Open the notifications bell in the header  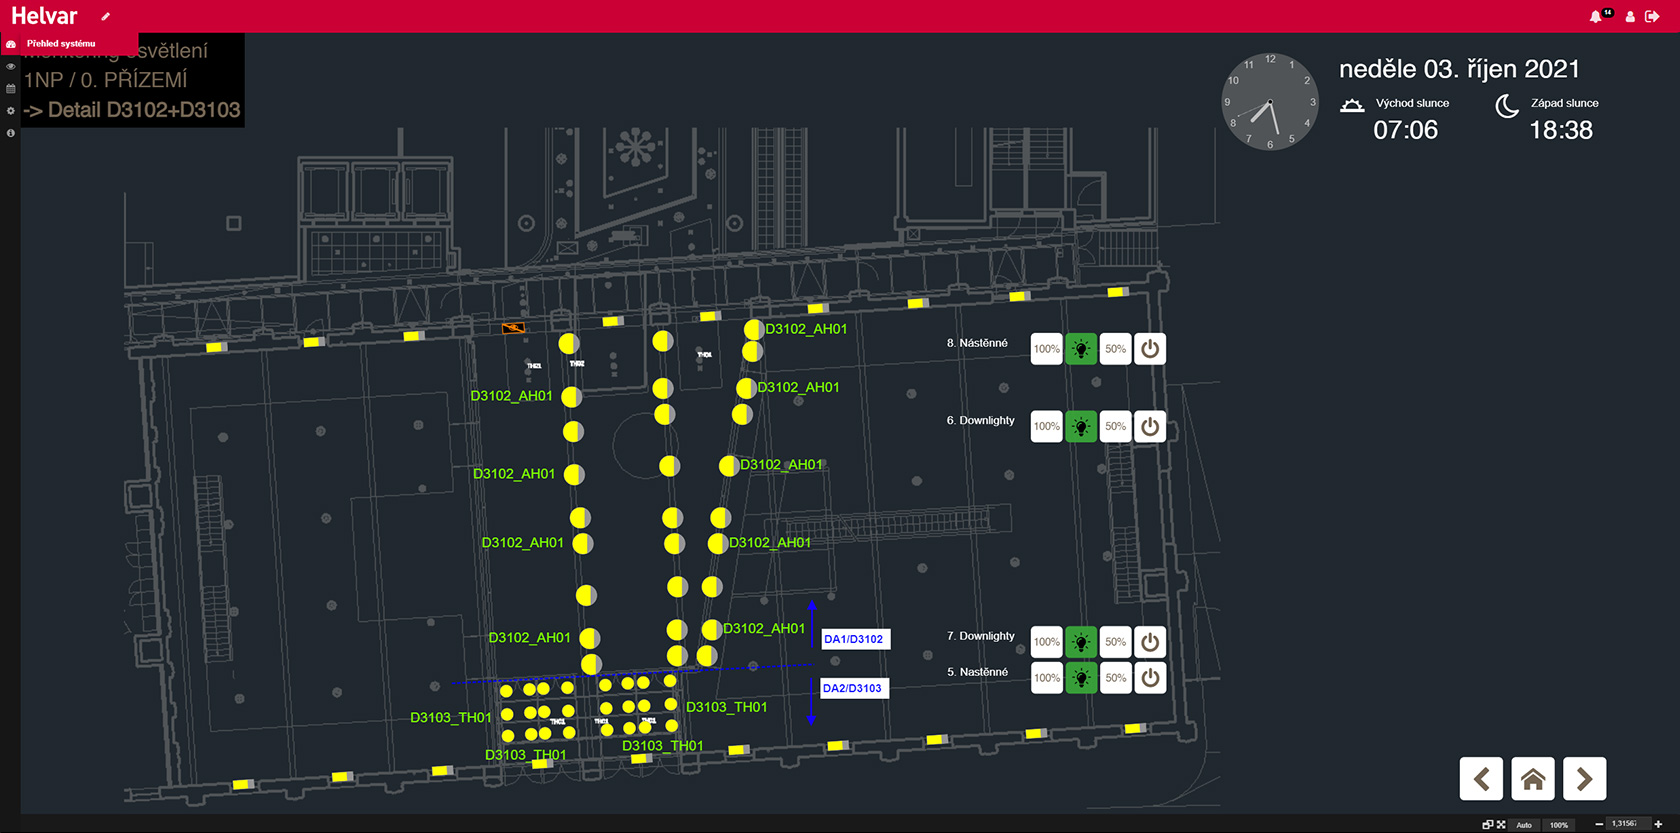click(x=1595, y=16)
